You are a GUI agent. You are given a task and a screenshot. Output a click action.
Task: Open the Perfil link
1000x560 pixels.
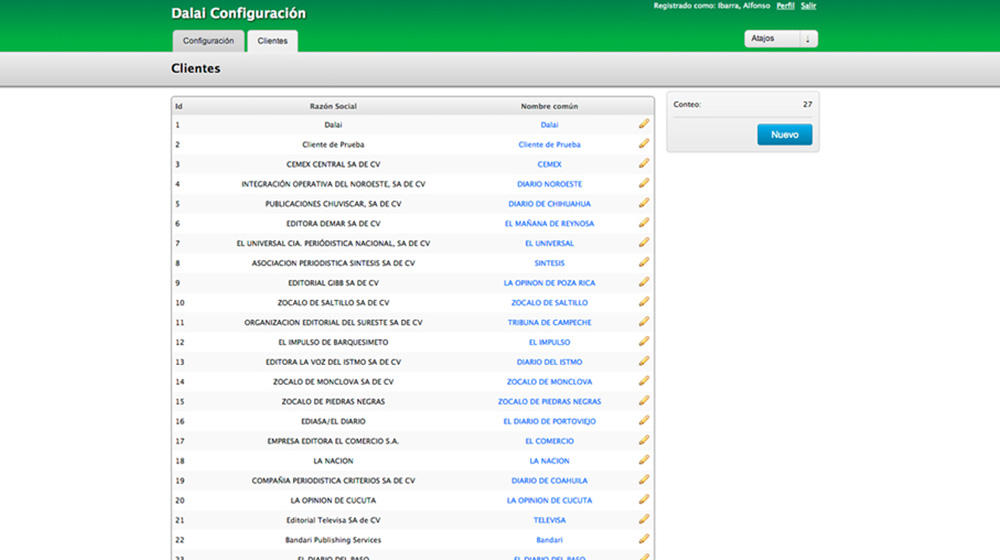(x=785, y=6)
